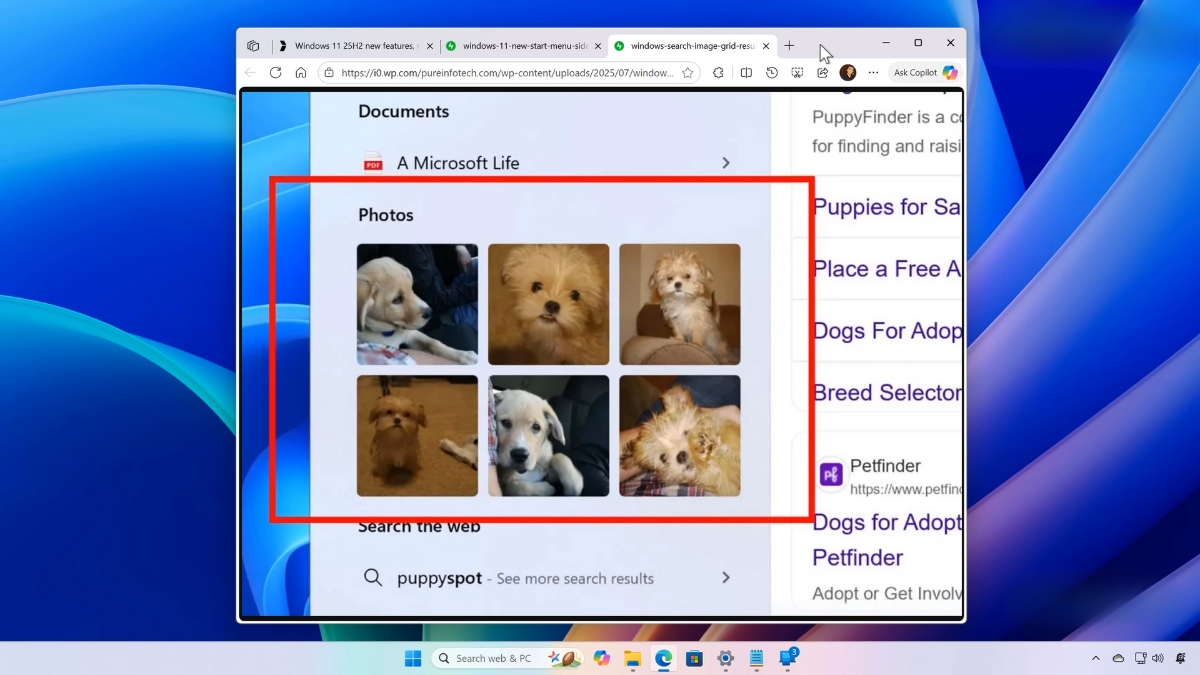The image size is (1200, 675).
Task: Open browser History
Action: (x=772, y=73)
